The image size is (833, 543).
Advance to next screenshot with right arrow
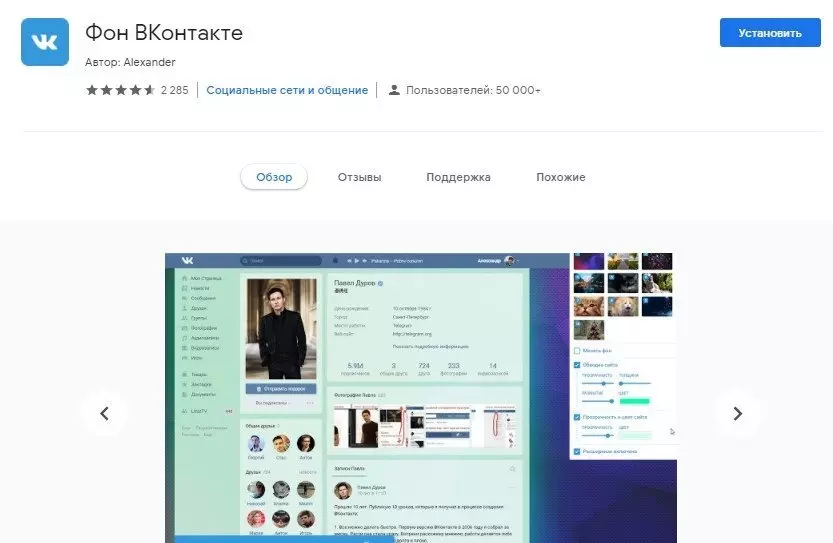coord(737,413)
